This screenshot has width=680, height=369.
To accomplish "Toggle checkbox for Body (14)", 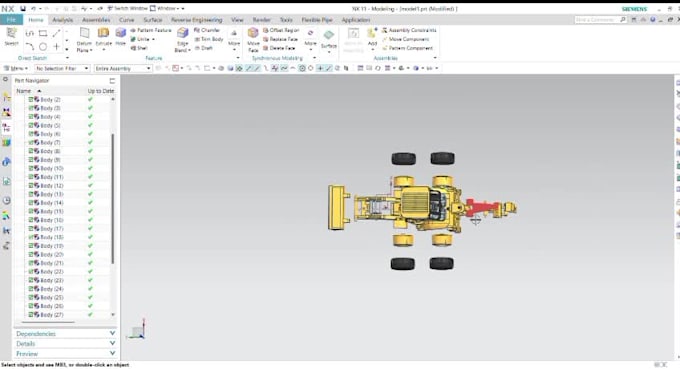I will 31,202.
